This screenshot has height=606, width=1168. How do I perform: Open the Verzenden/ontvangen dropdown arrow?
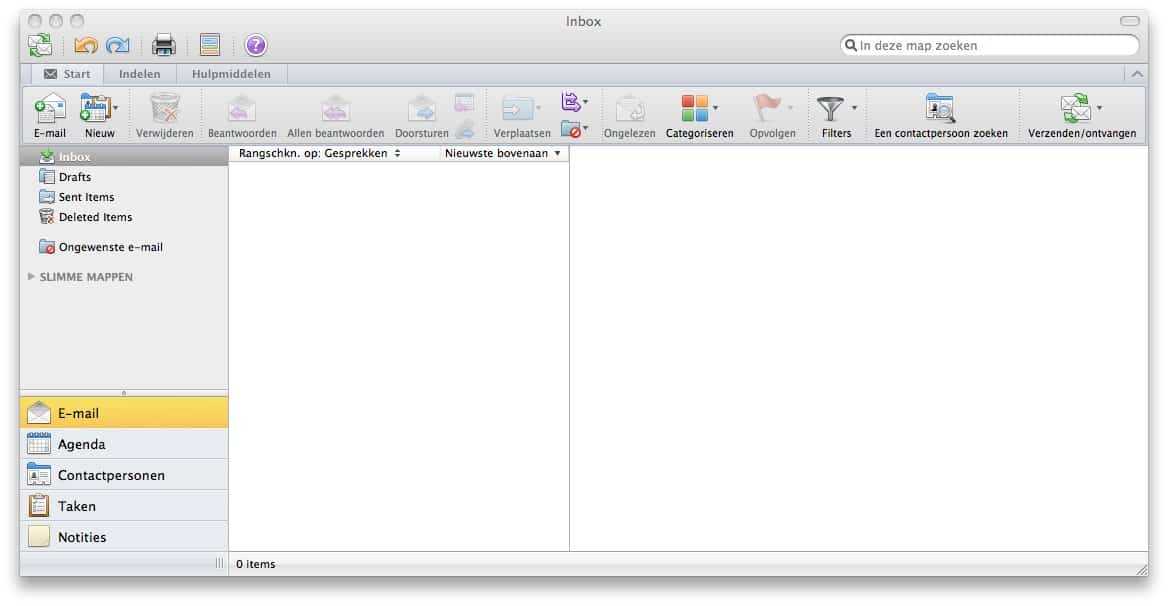coord(1099,109)
